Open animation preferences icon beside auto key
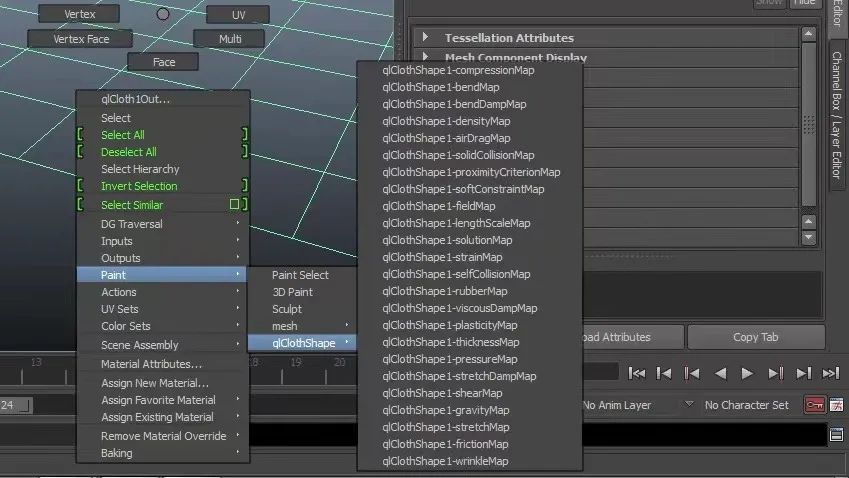 [x=837, y=404]
